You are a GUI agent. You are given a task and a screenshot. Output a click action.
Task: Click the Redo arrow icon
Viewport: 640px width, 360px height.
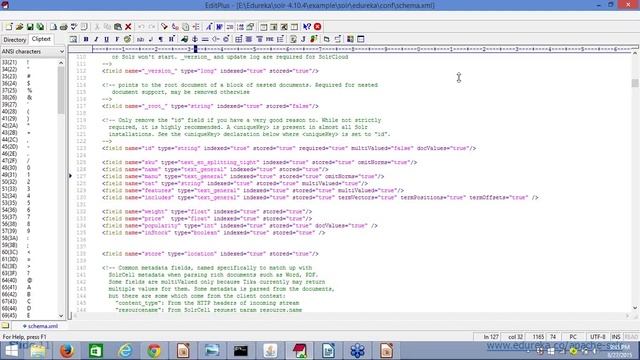tap(152, 27)
